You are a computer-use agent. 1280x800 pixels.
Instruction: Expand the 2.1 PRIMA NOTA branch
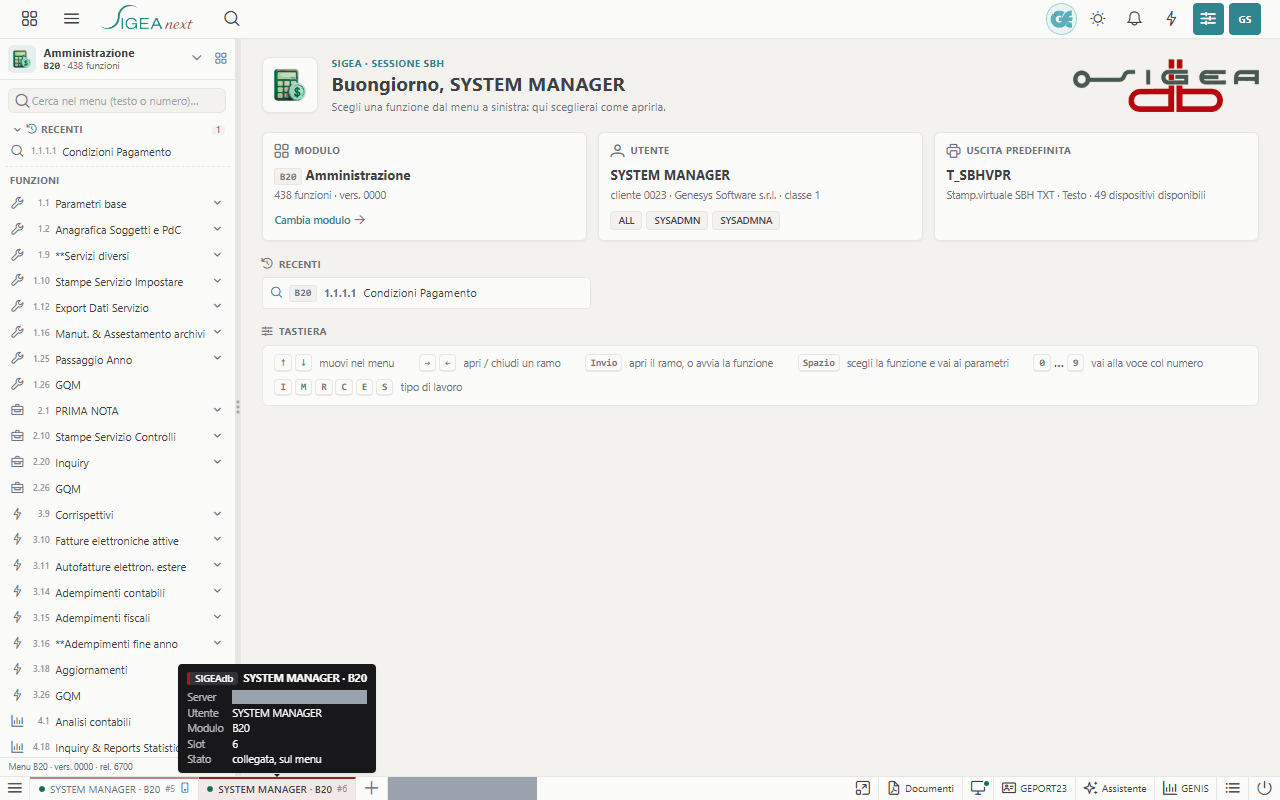217,411
